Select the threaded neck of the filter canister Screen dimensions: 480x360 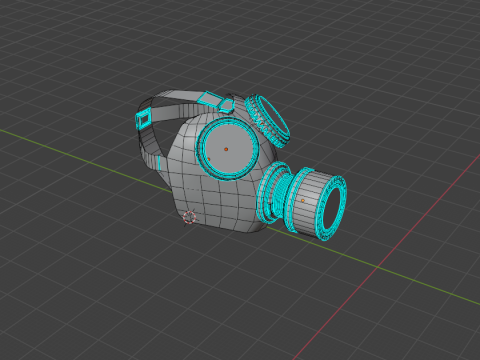pos(283,195)
